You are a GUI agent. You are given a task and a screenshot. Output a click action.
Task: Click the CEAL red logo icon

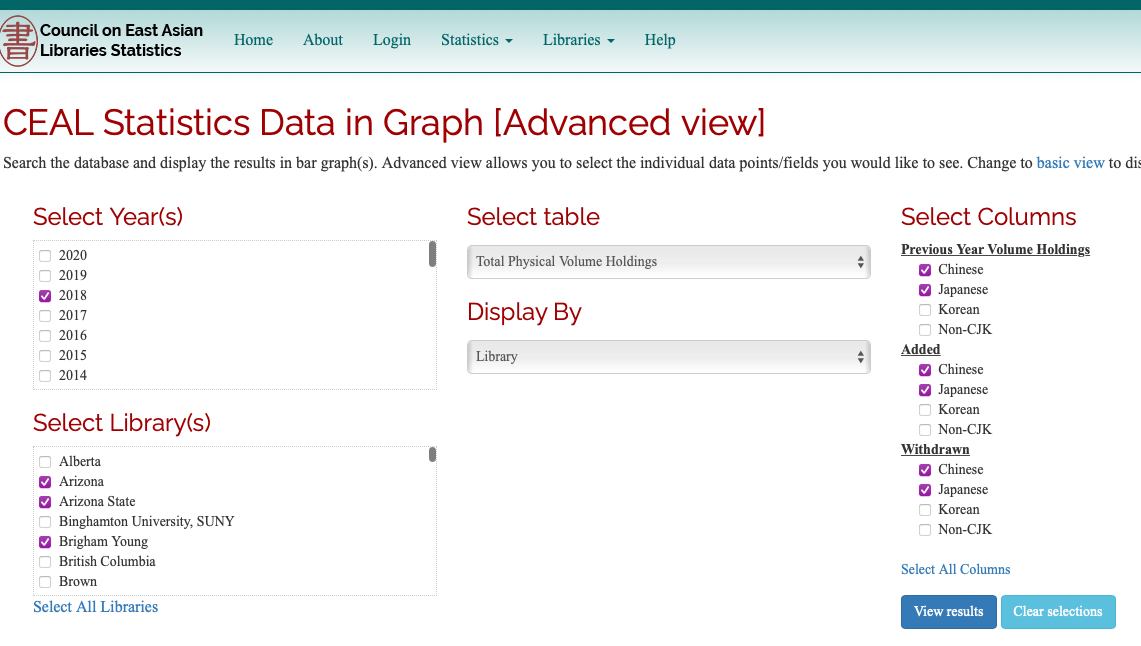17,41
